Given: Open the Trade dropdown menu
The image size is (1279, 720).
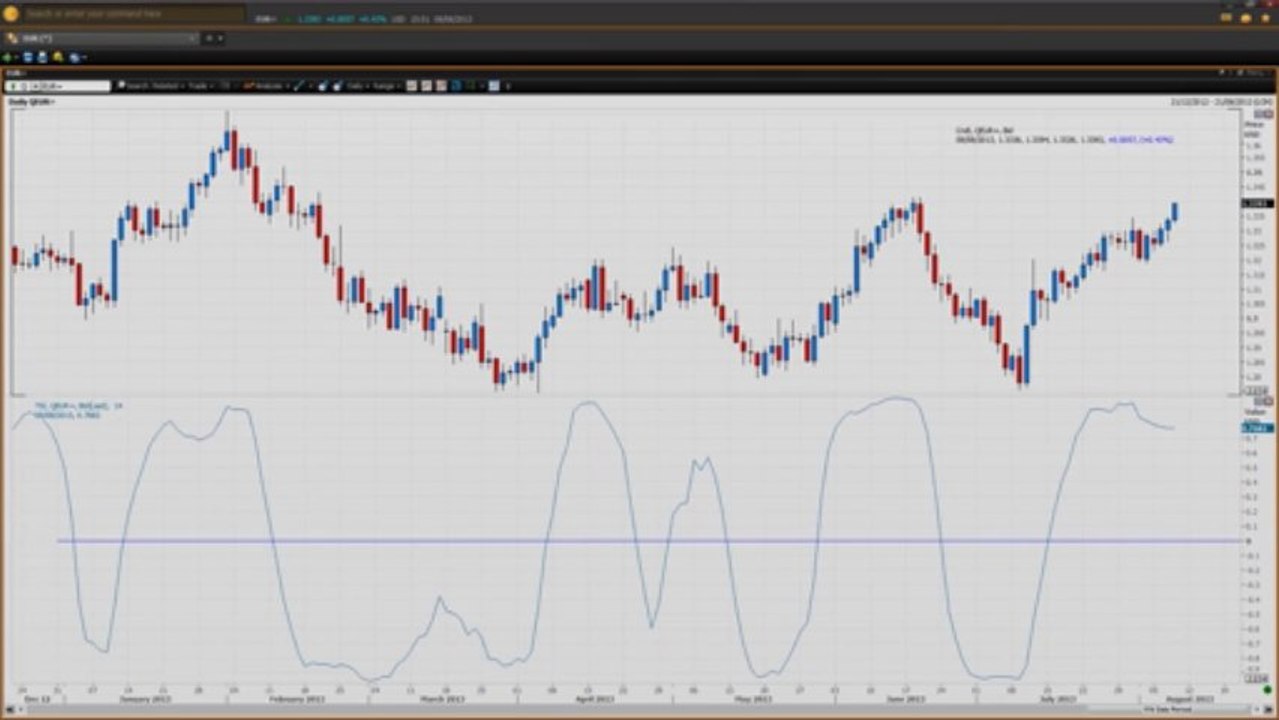Looking at the screenshot, I should (x=200, y=86).
